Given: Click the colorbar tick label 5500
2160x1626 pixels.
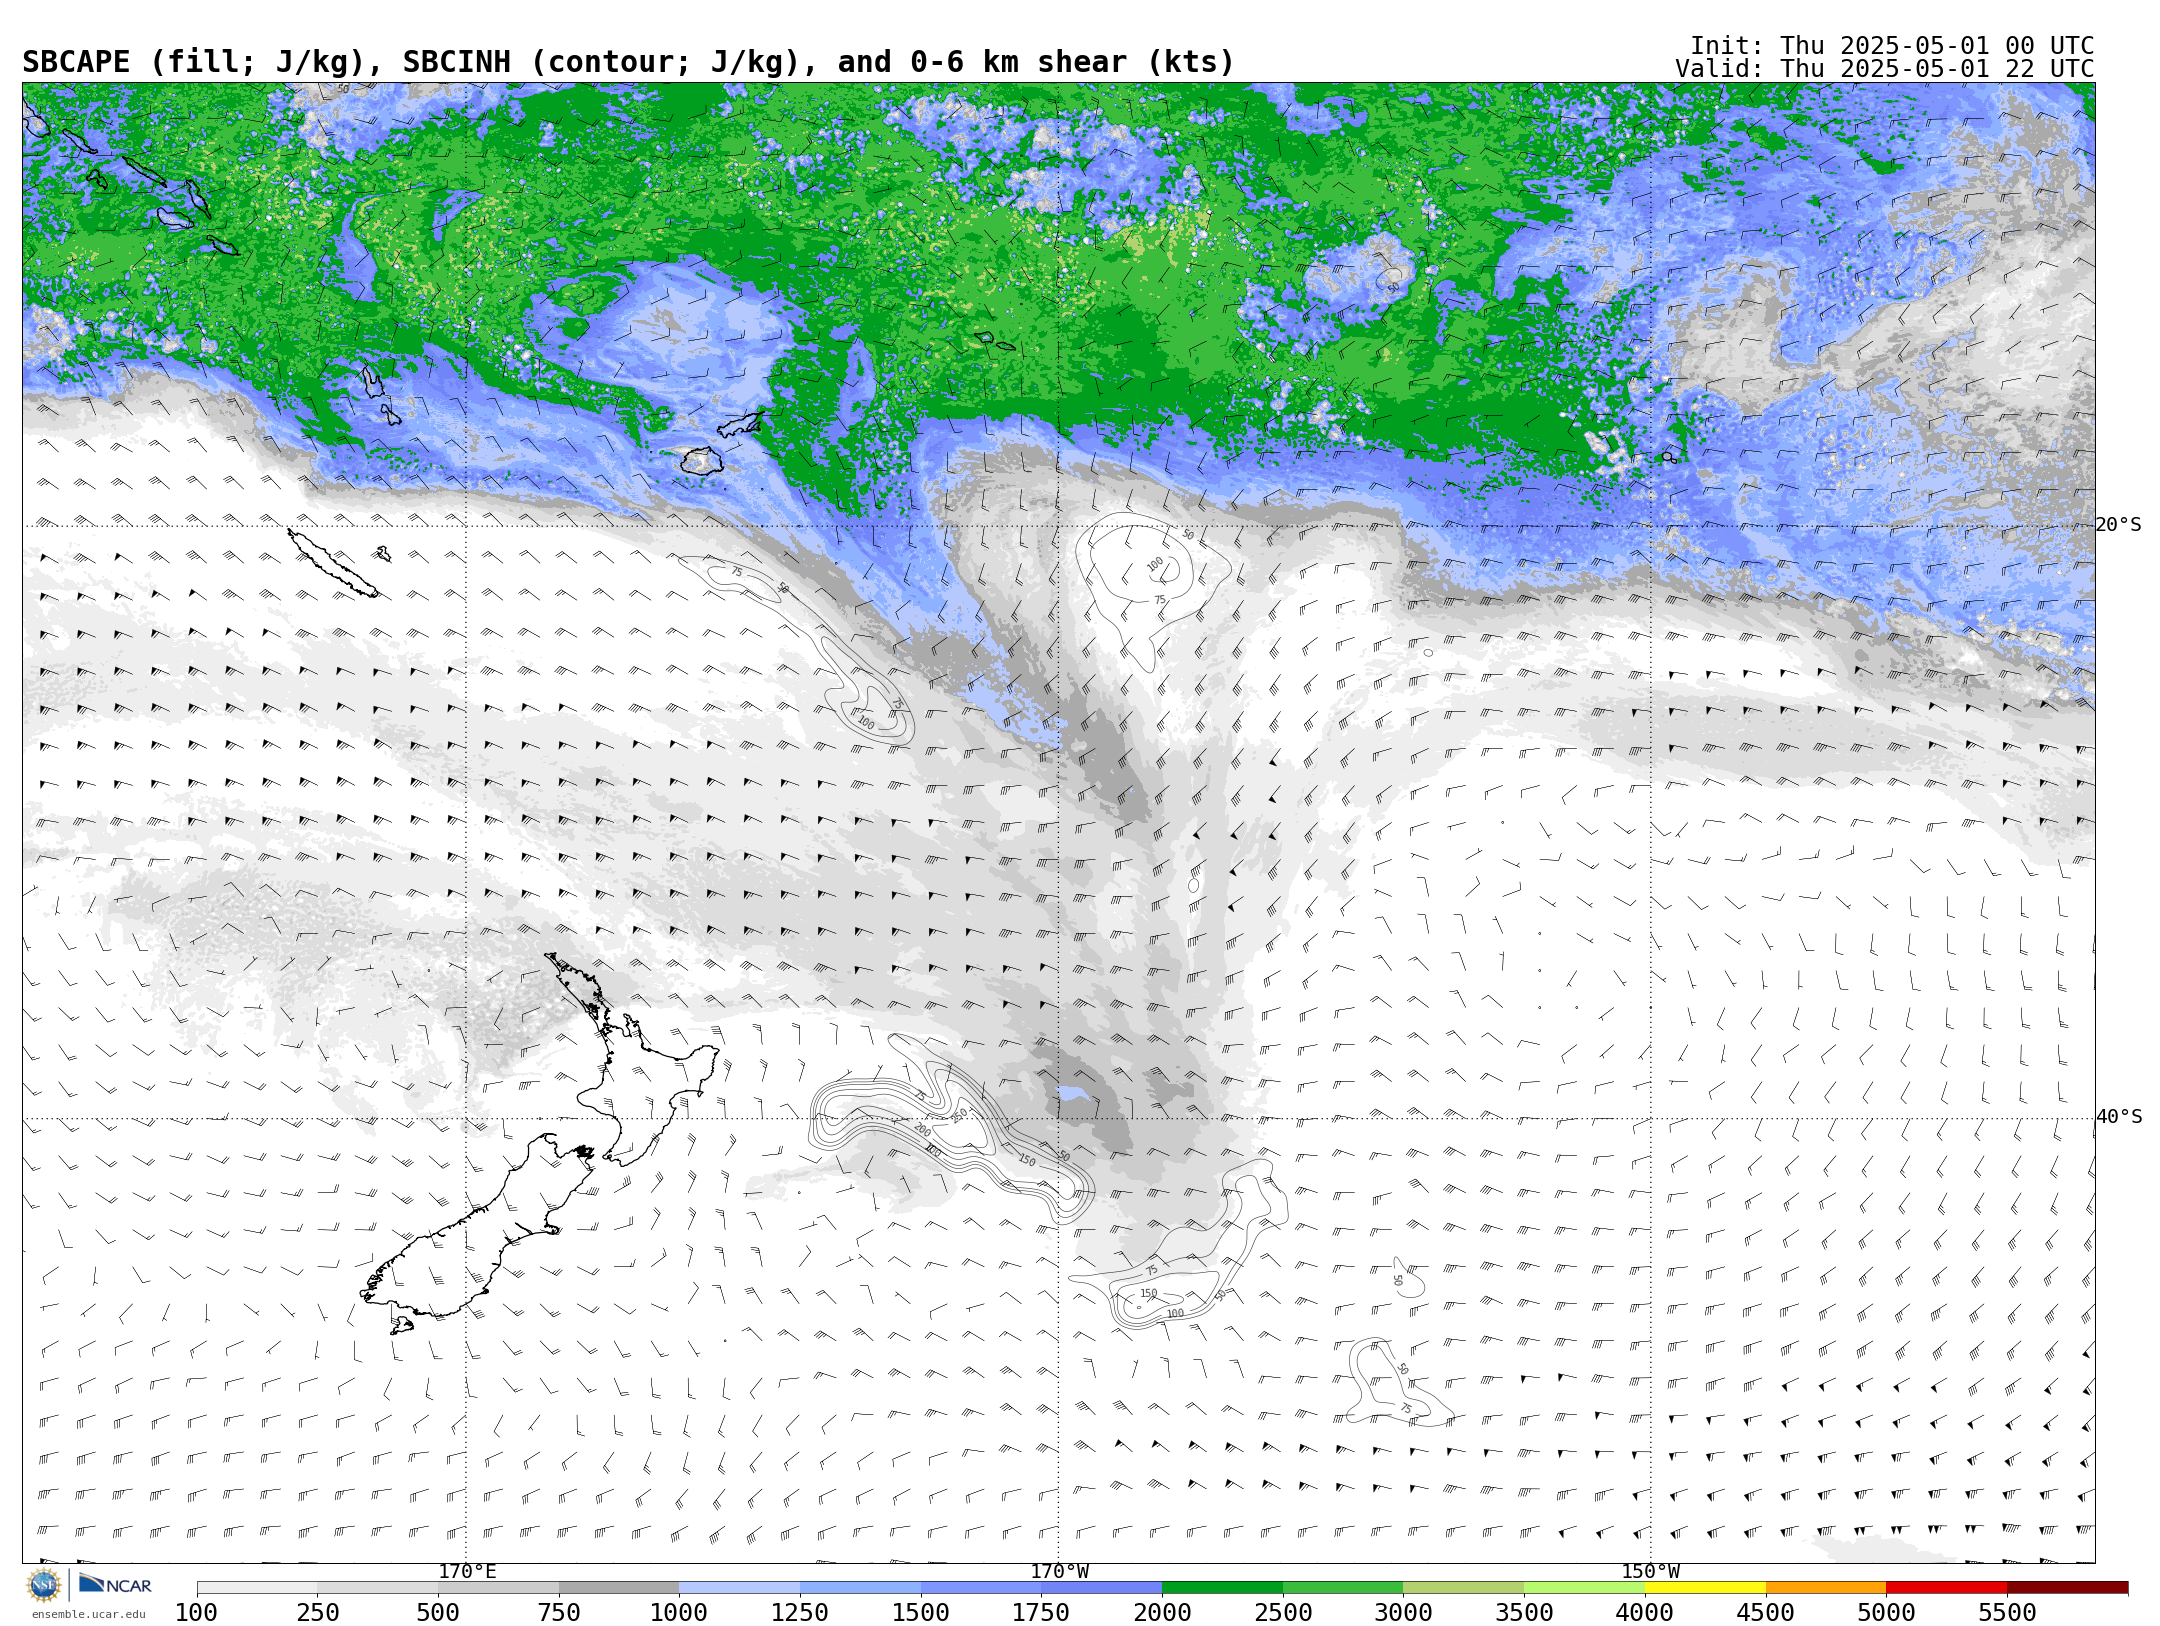Looking at the screenshot, I should click(x=2007, y=1613).
